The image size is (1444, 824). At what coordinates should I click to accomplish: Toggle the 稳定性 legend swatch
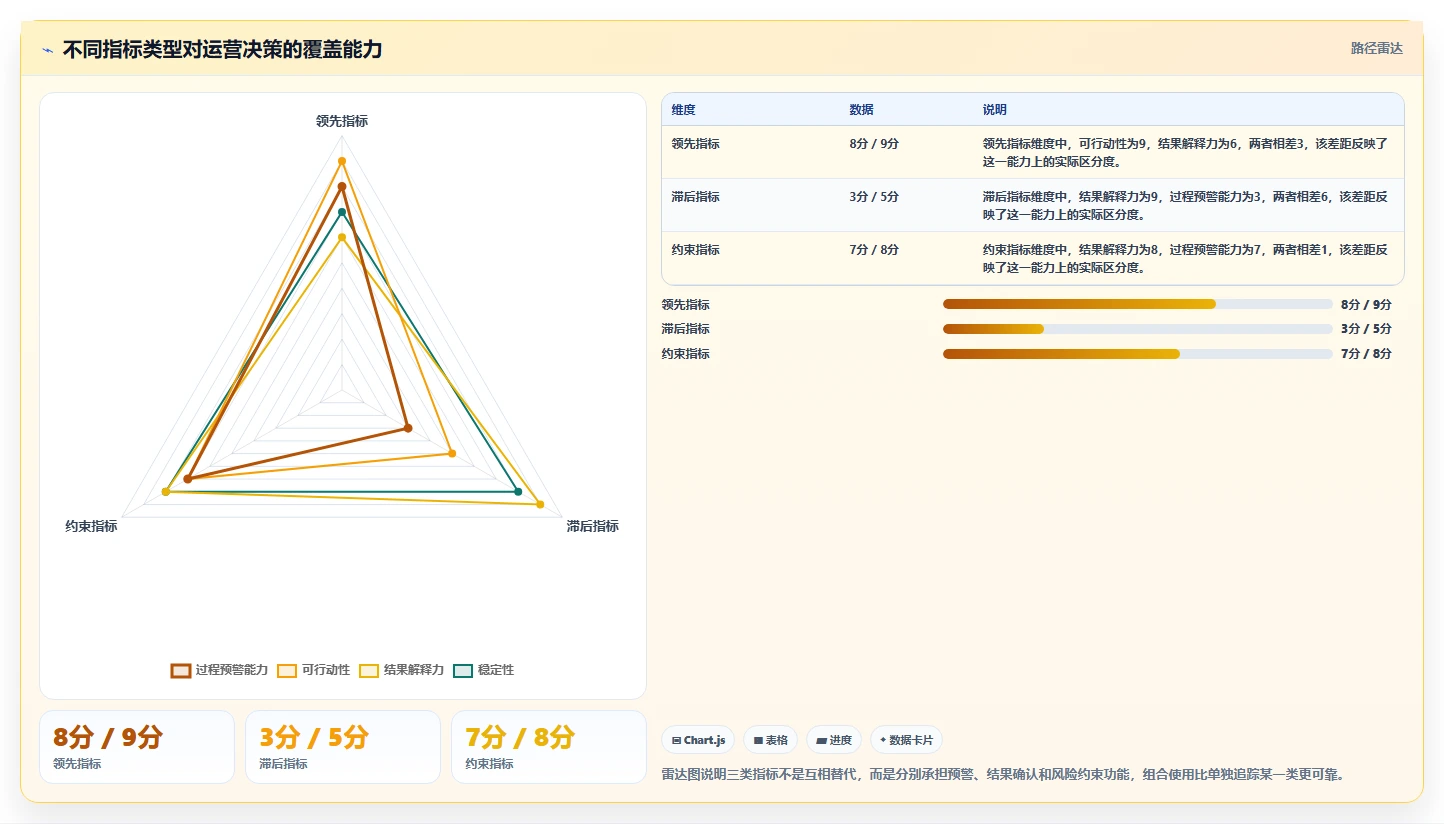pos(463,670)
